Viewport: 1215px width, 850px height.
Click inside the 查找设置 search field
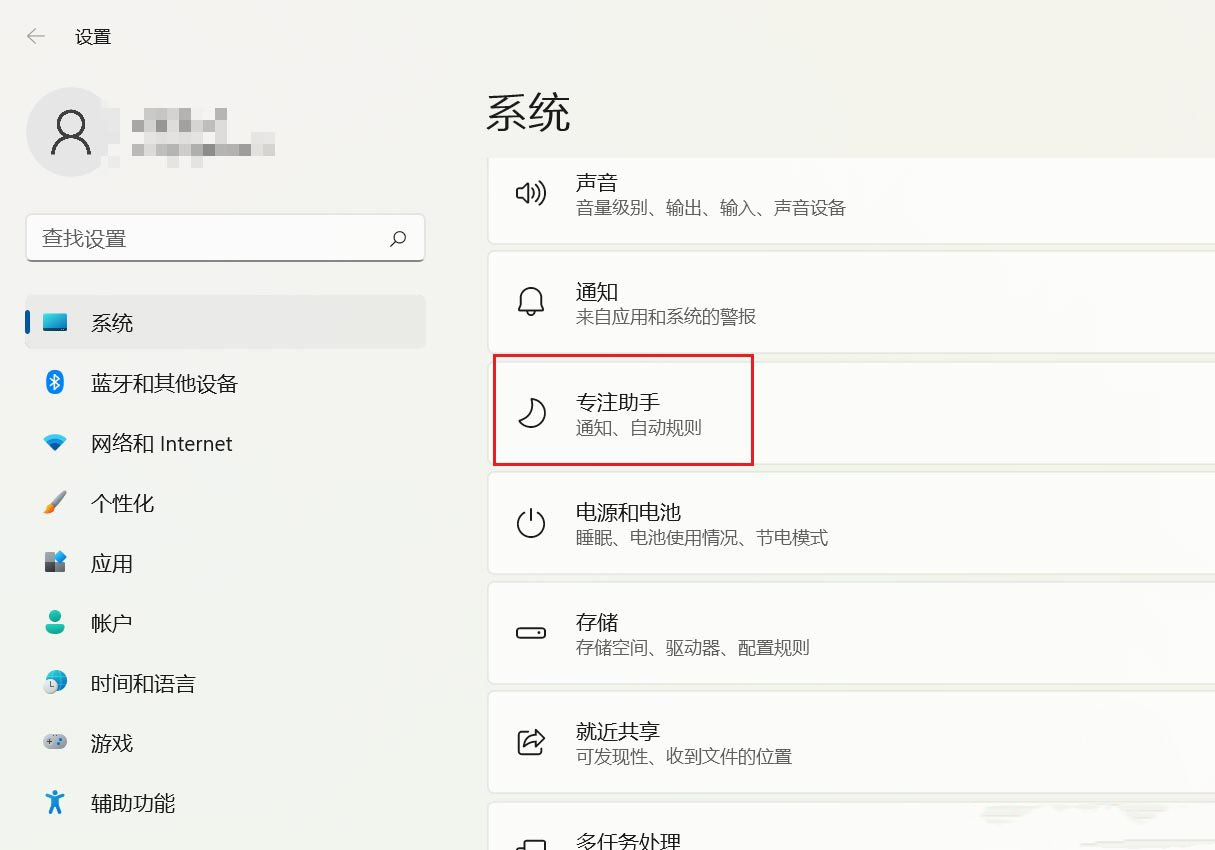click(x=200, y=238)
